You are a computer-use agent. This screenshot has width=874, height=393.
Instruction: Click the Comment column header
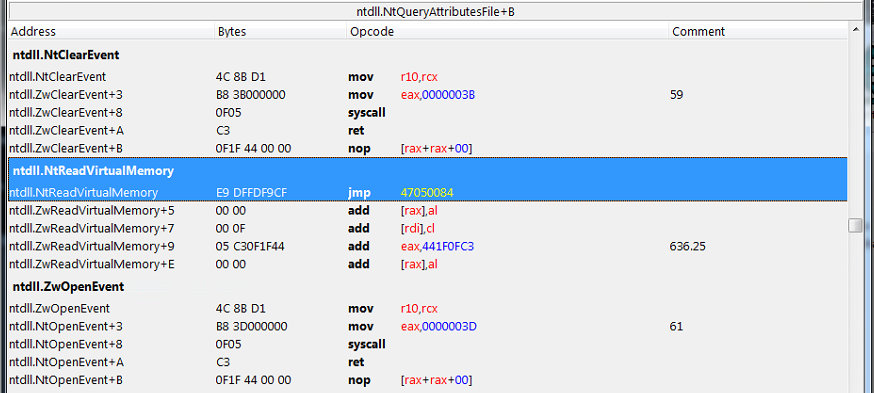[758, 31]
